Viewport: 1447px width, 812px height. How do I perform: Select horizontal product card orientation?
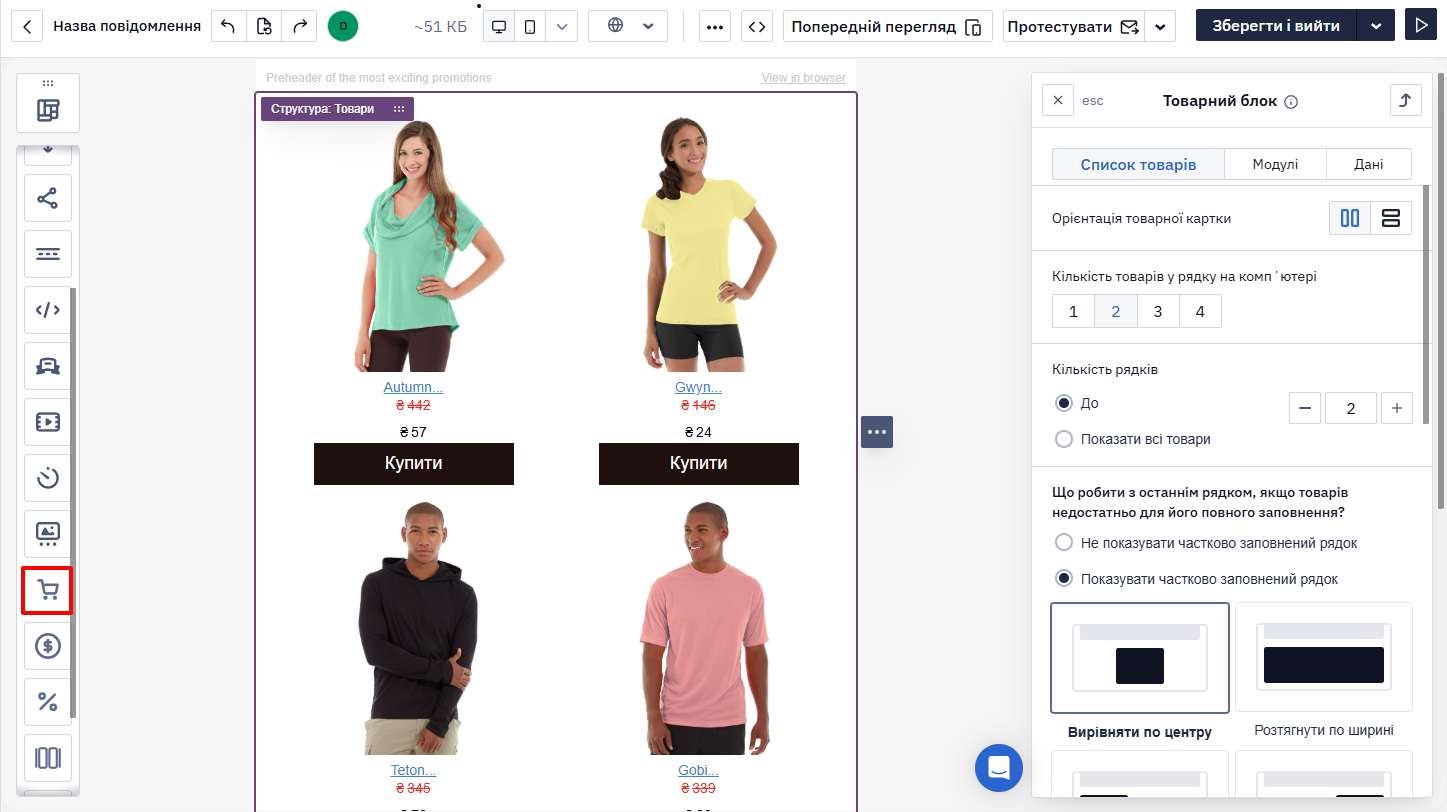coord(1391,218)
